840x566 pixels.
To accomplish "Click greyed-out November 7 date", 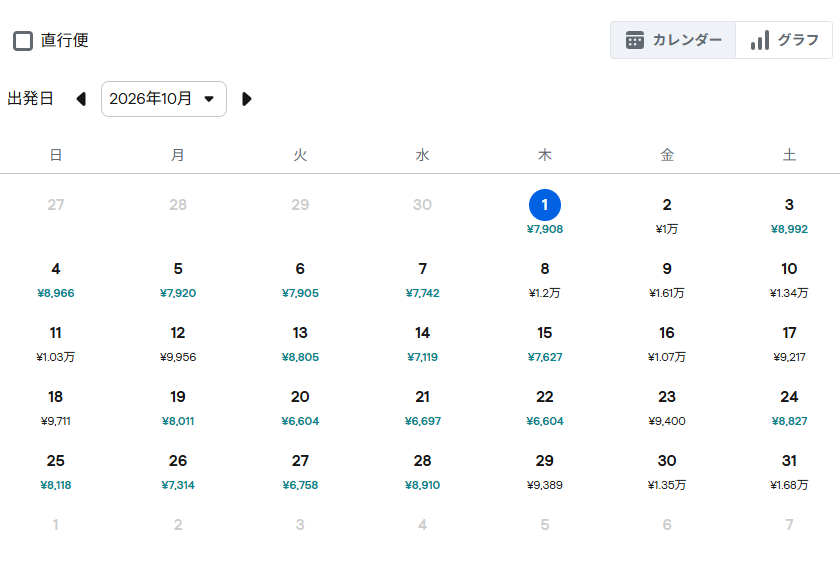I will click(x=789, y=525).
